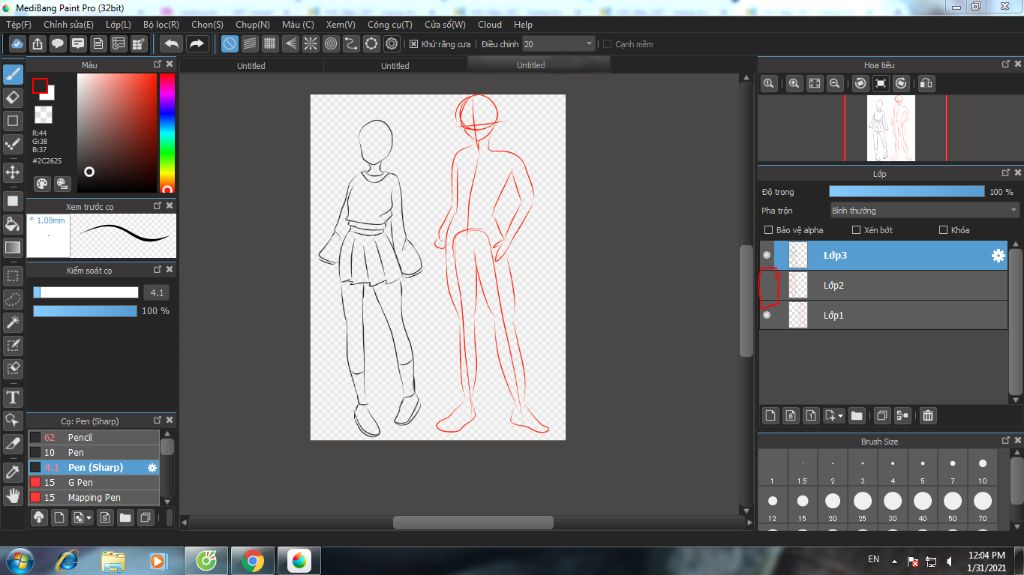The height and width of the screenshot is (575, 1024).
Task: Click the Navigator canvas thumbnail
Action: [891, 128]
